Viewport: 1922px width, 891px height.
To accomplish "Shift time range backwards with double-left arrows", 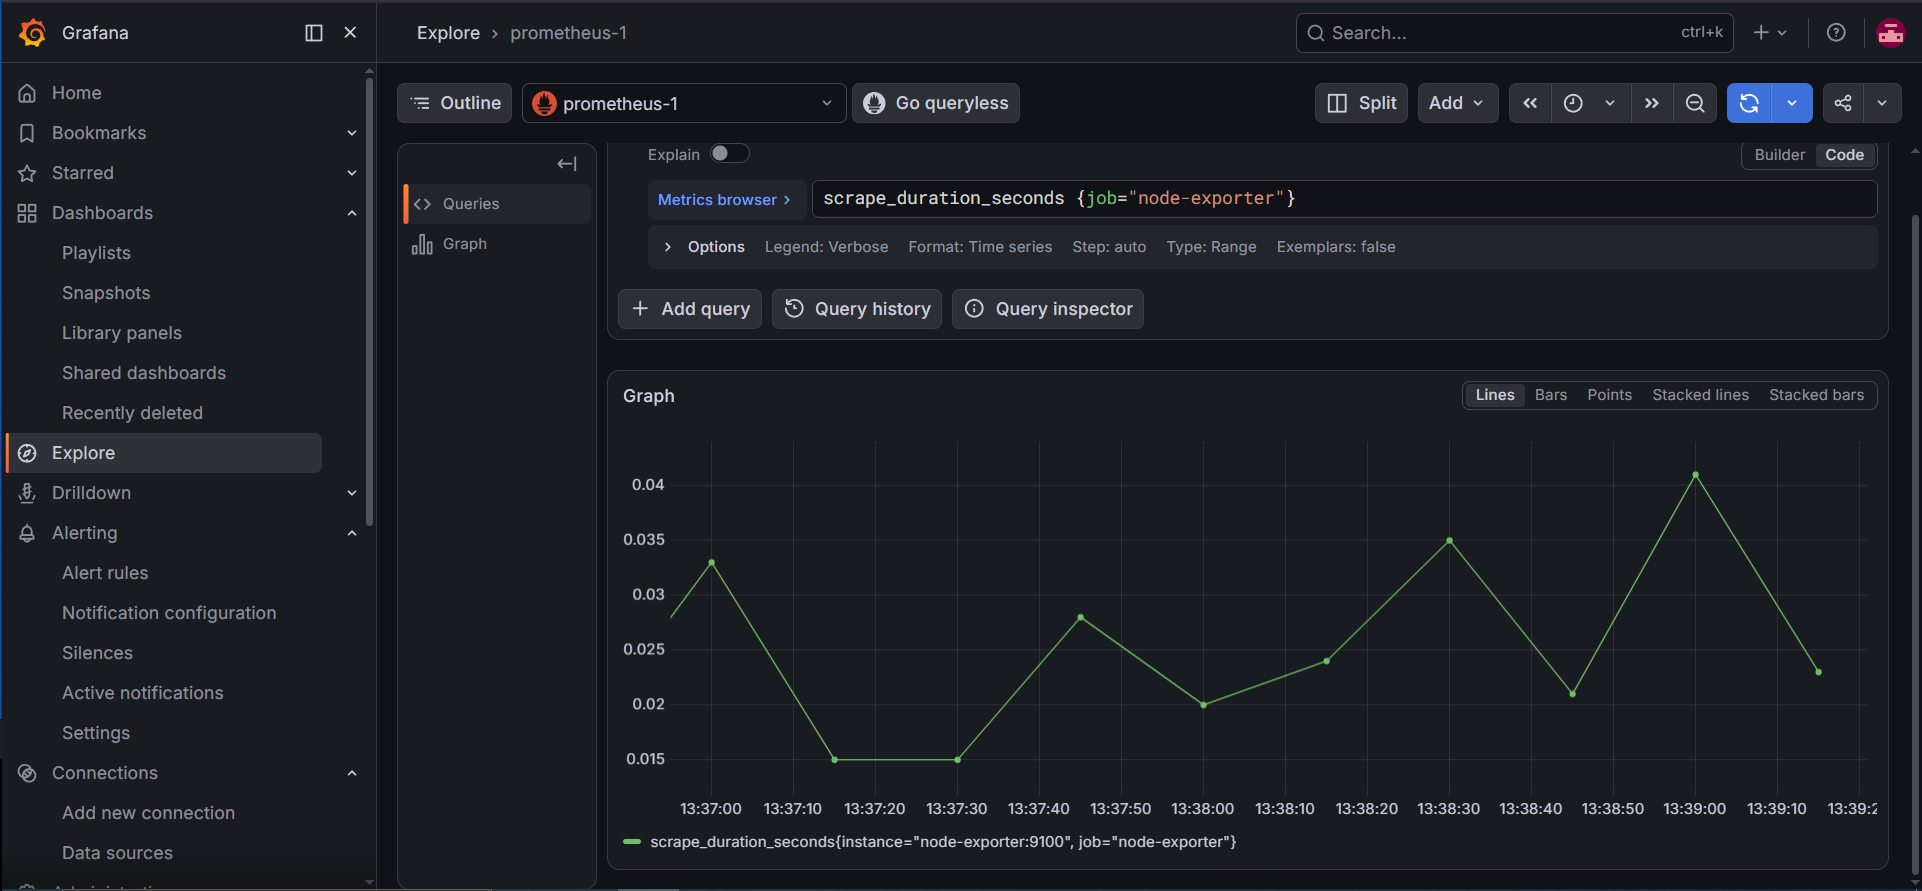I will click(1530, 103).
